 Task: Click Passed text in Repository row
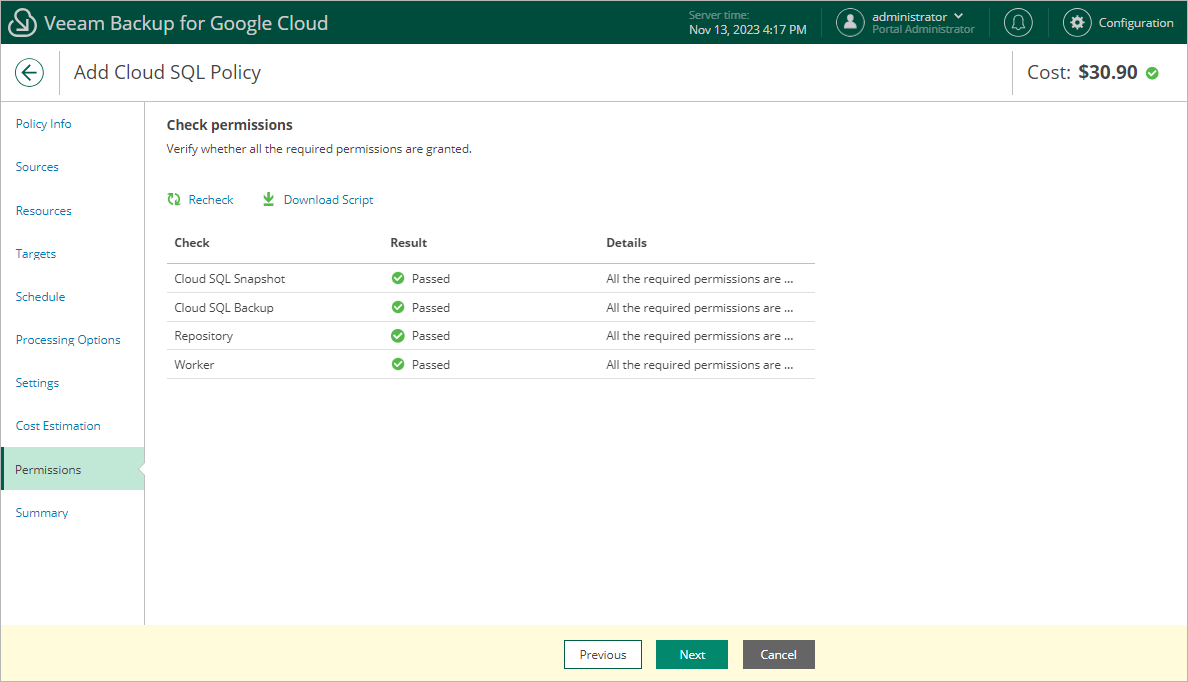[x=431, y=336]
